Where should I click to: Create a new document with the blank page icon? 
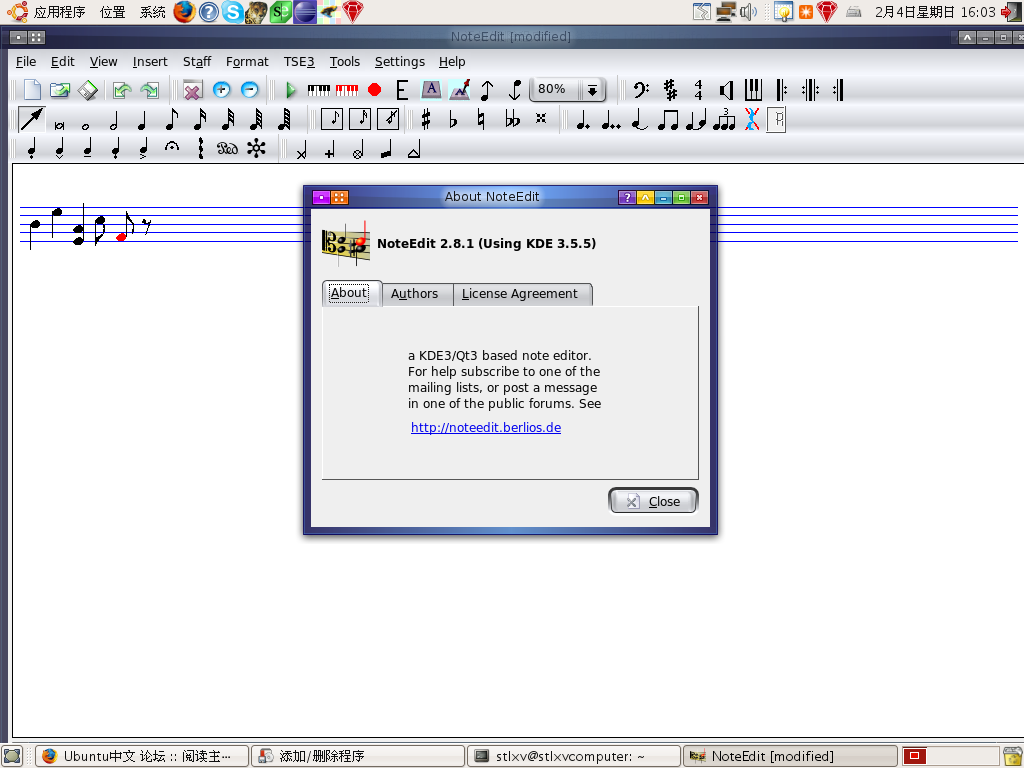click(x=31, y=89)
